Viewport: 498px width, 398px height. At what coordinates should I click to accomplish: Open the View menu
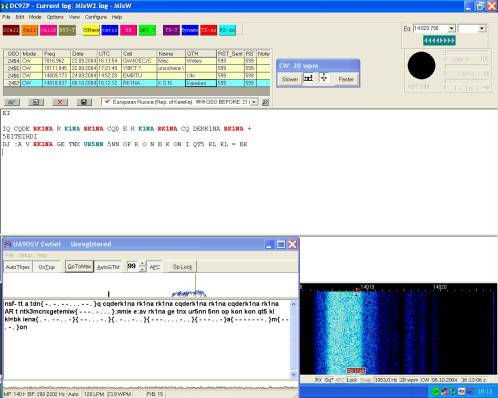click(74, 17)
